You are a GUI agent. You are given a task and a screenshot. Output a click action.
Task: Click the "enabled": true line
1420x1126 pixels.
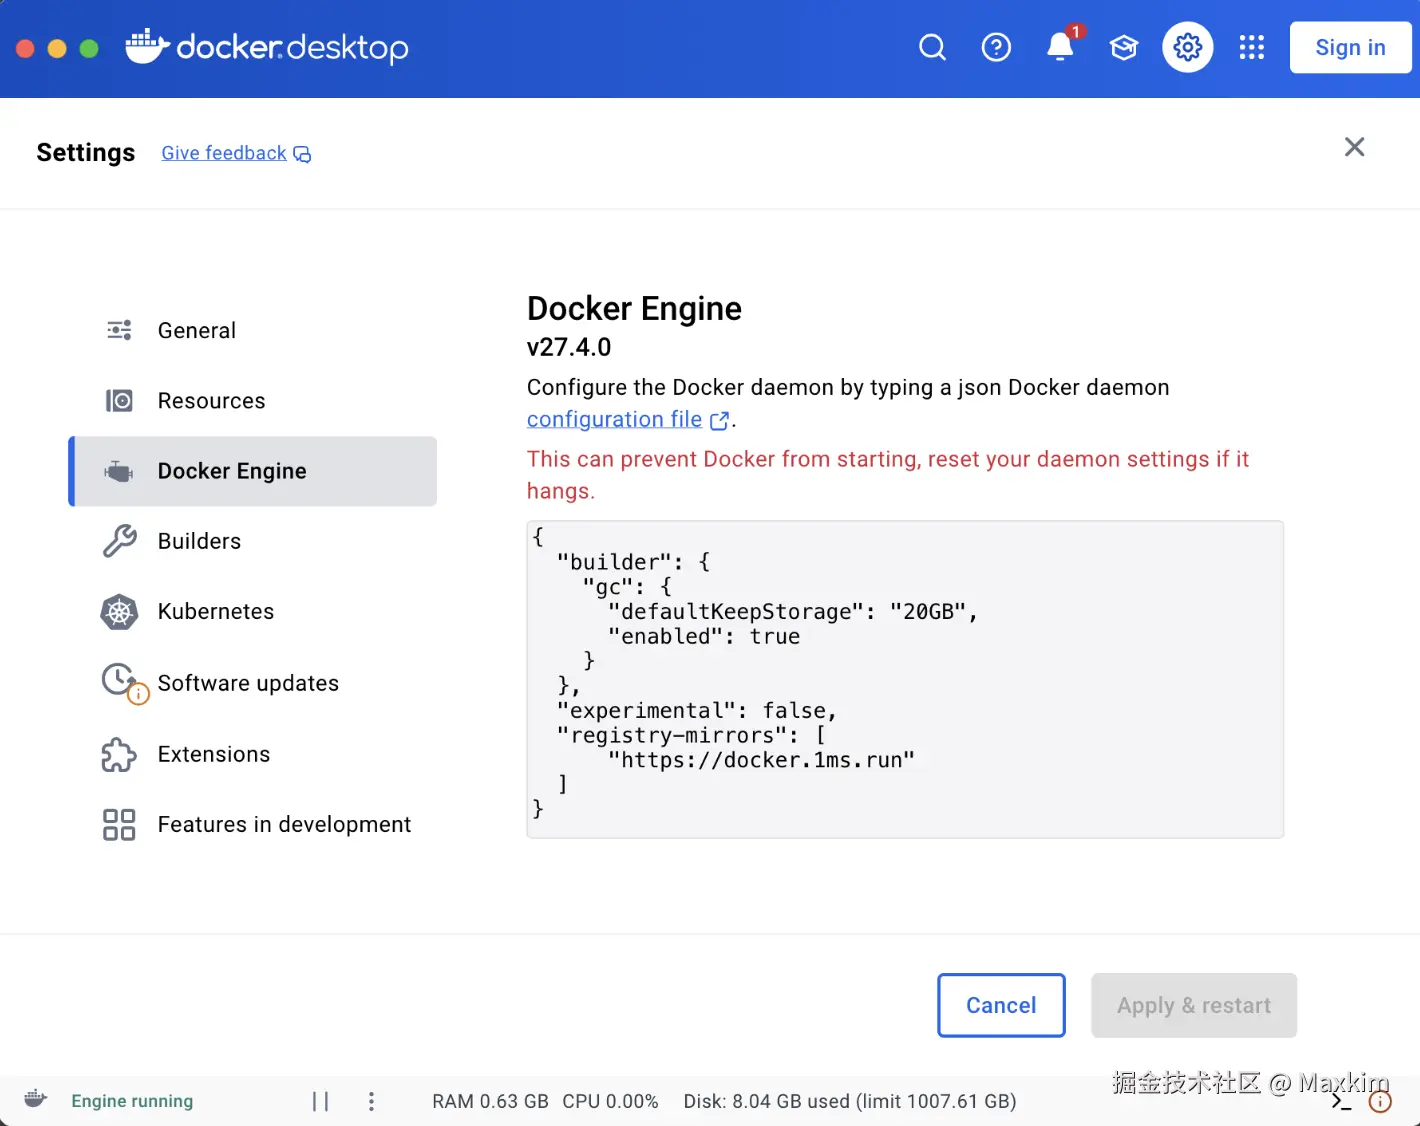tap(703, 637)
